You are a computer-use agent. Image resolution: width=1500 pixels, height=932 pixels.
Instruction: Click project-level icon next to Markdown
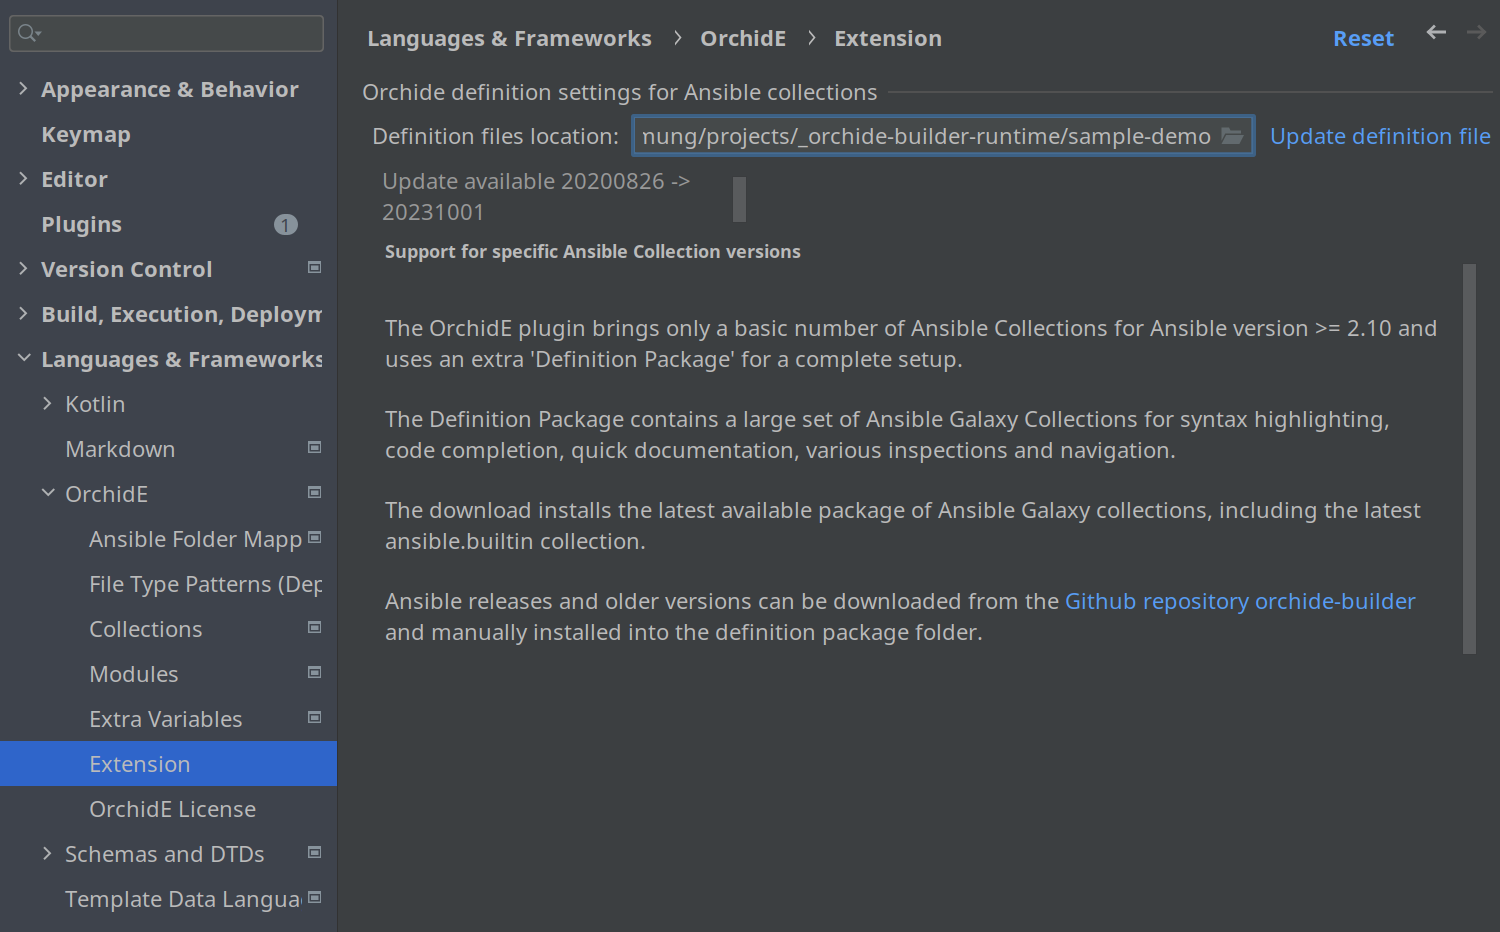(315, 448)
